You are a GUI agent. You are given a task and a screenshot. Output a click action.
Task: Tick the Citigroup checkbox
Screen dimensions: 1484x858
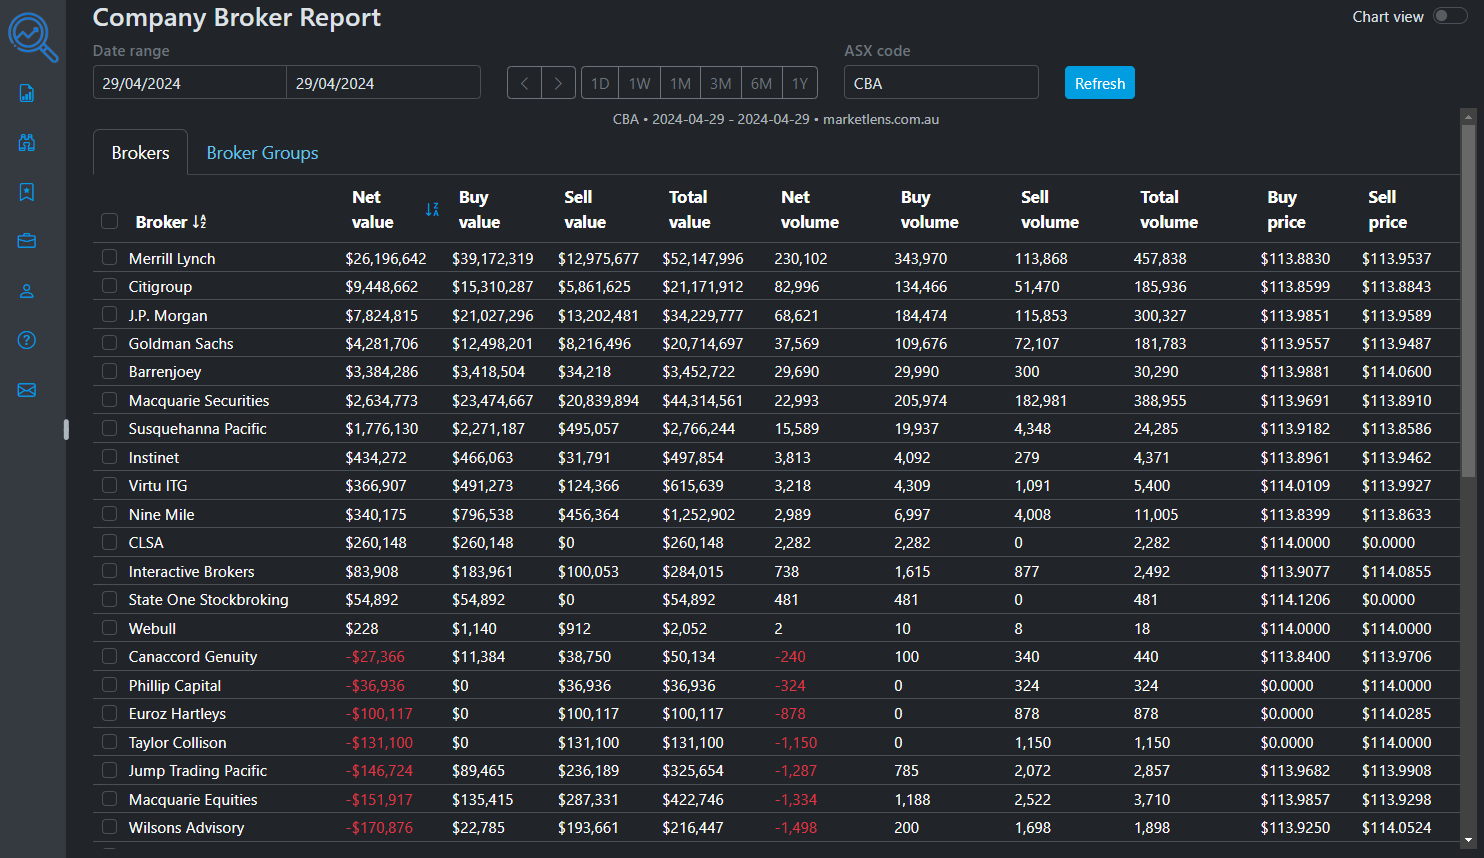pos(110,286)
